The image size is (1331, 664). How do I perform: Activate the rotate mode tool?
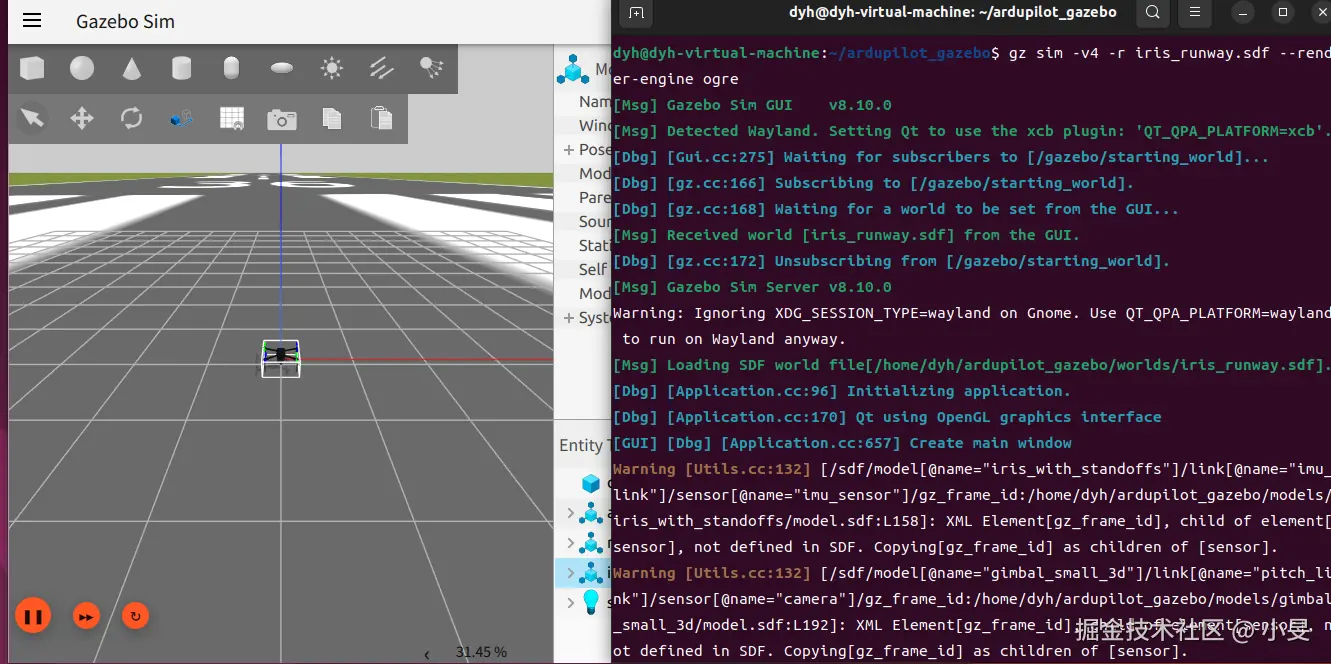pos(132,119)
